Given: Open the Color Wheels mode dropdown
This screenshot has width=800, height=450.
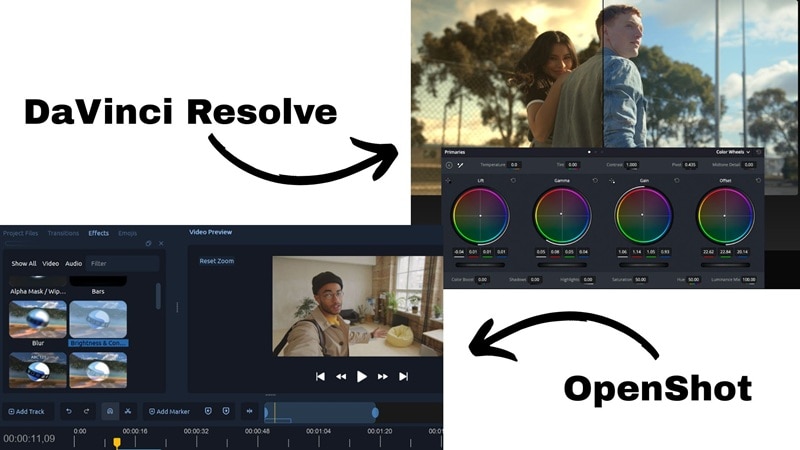Looking at the screenshot, I should click(x=733, y=152).
